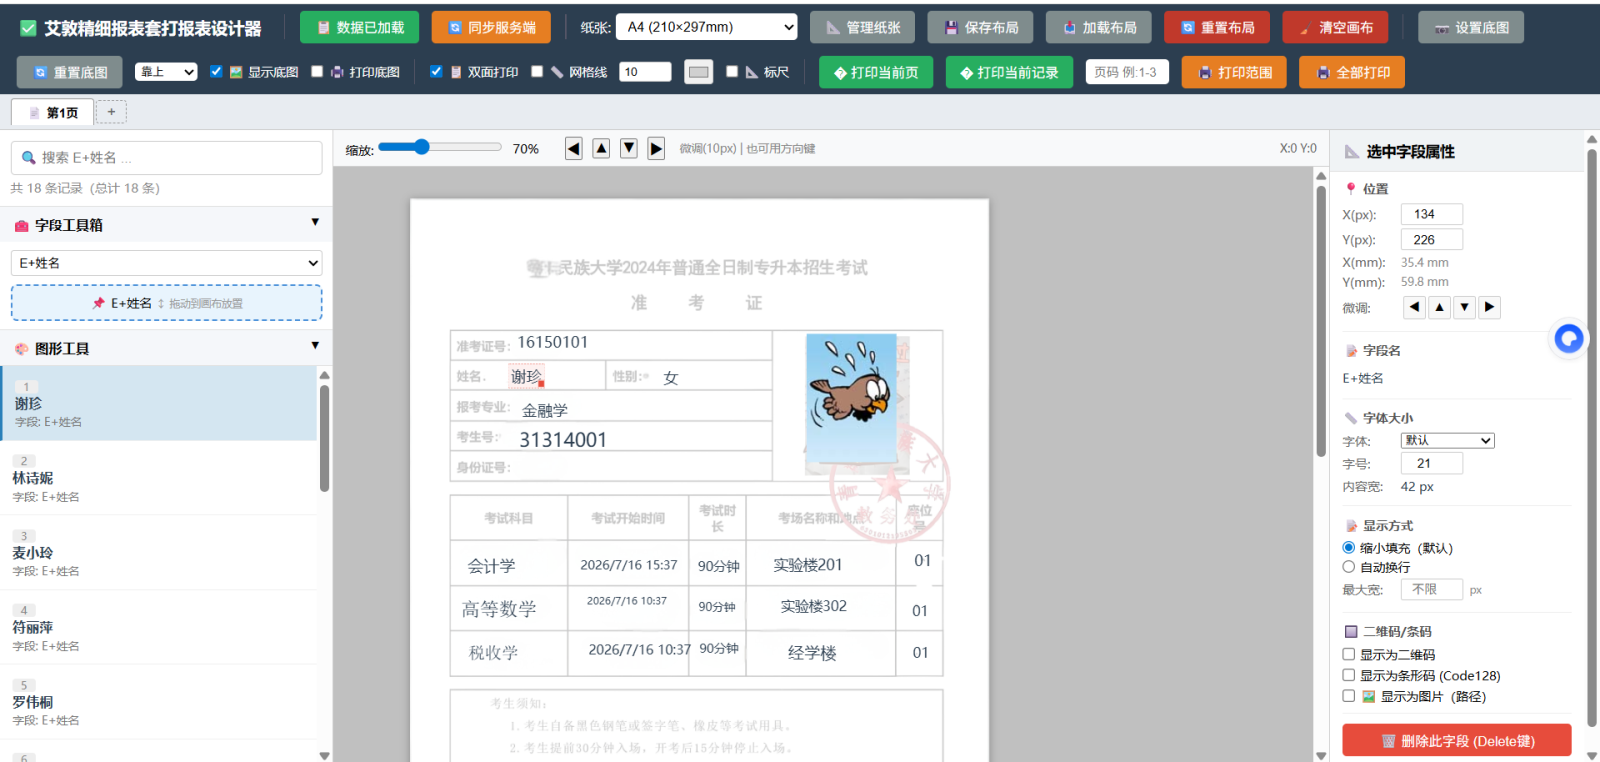
Task: Click canvas nudge up arrow icon
Action: pos(601,148)
